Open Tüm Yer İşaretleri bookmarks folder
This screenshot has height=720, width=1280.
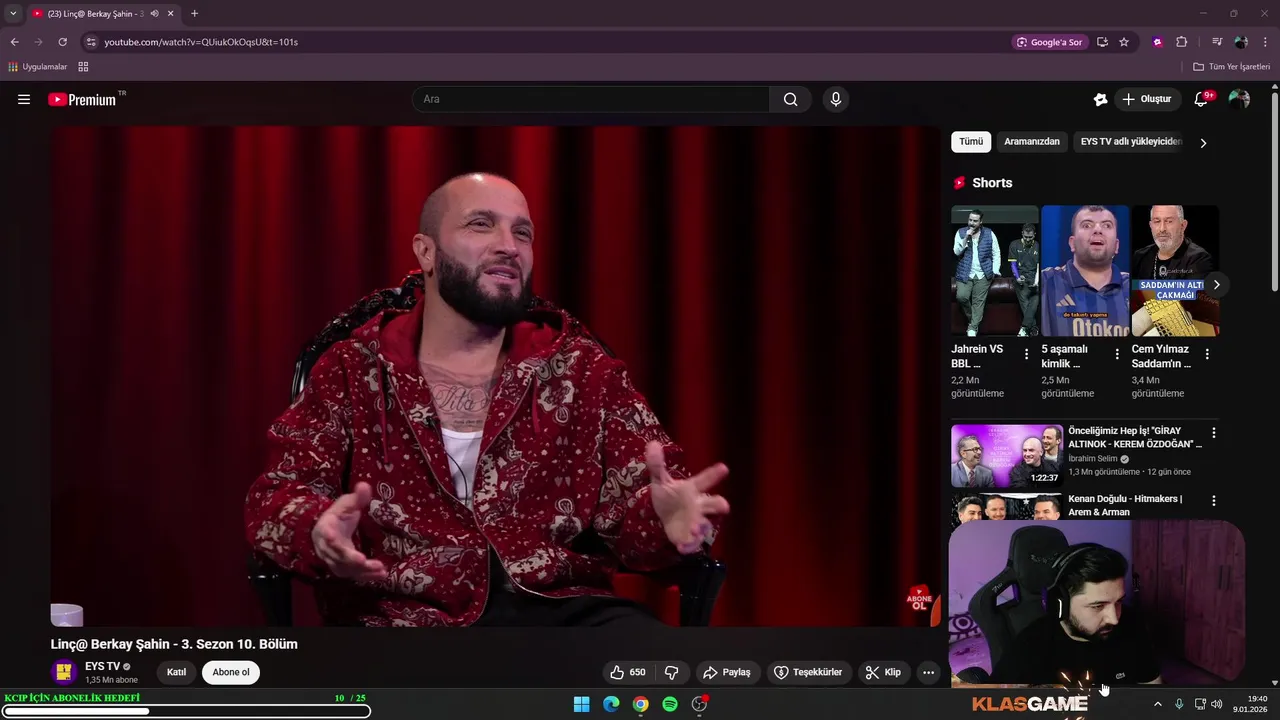tap(1232, 67)
